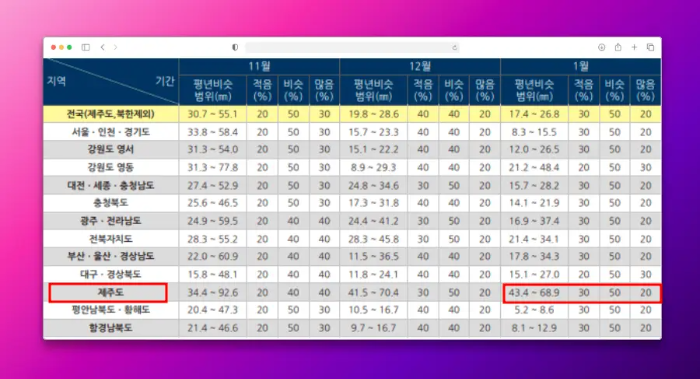The width and height of the screenshot is (700, 379).
Task: Click the 20.4 ~ 47.3 cell
Action: coord(212,310)
